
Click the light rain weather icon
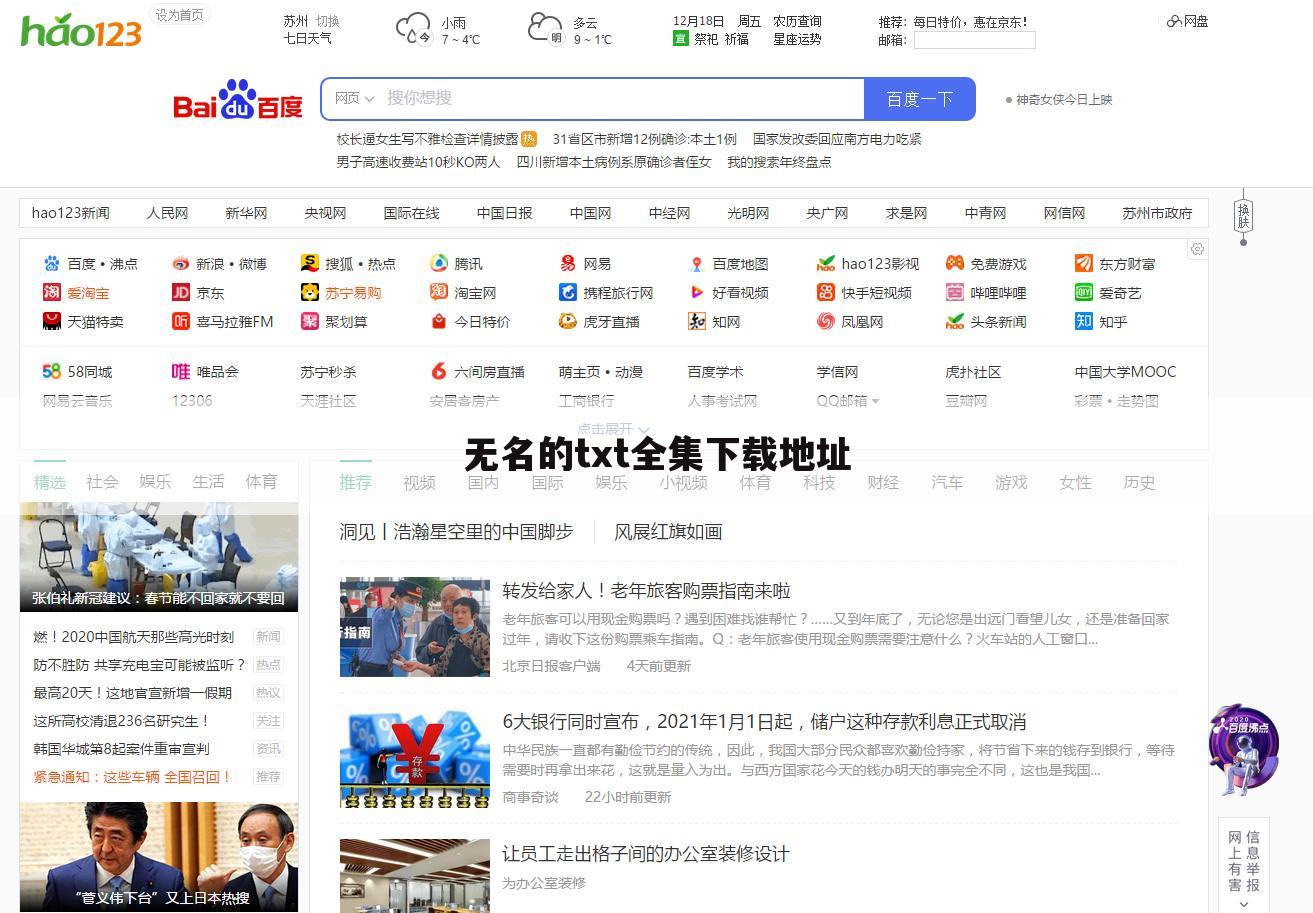tap(414, 29)
